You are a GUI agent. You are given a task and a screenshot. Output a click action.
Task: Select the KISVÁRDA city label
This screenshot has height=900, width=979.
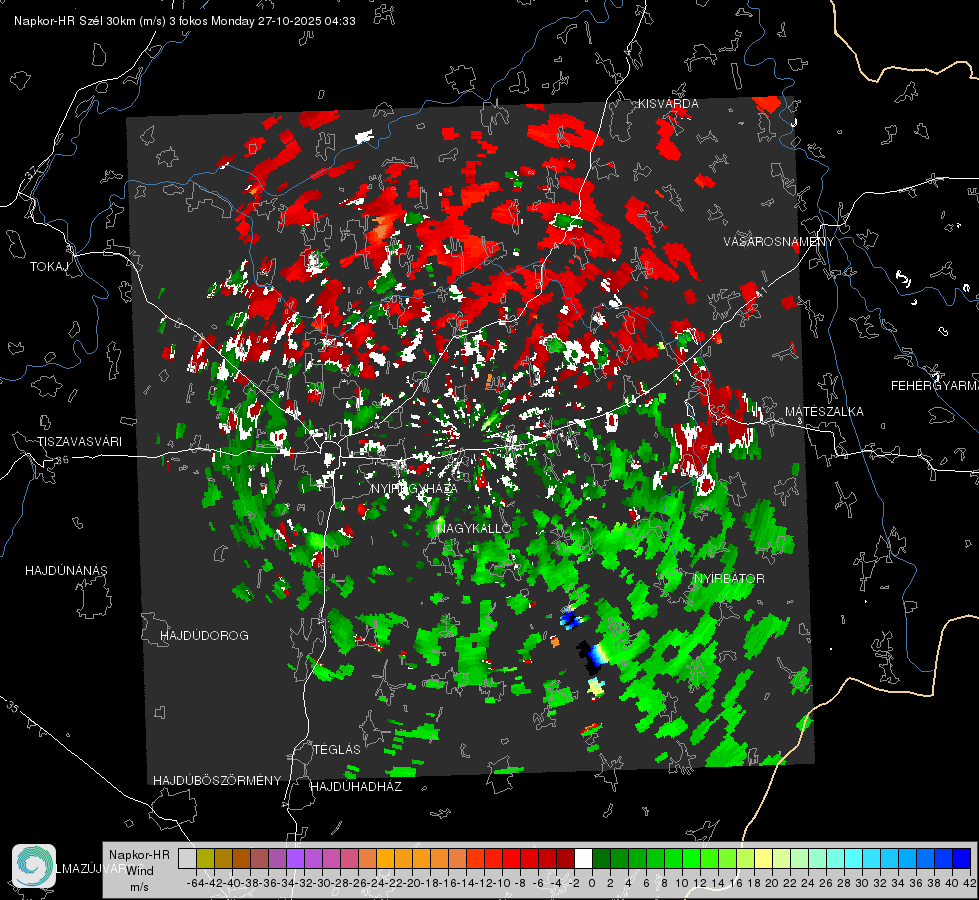(x=667, y=104)
